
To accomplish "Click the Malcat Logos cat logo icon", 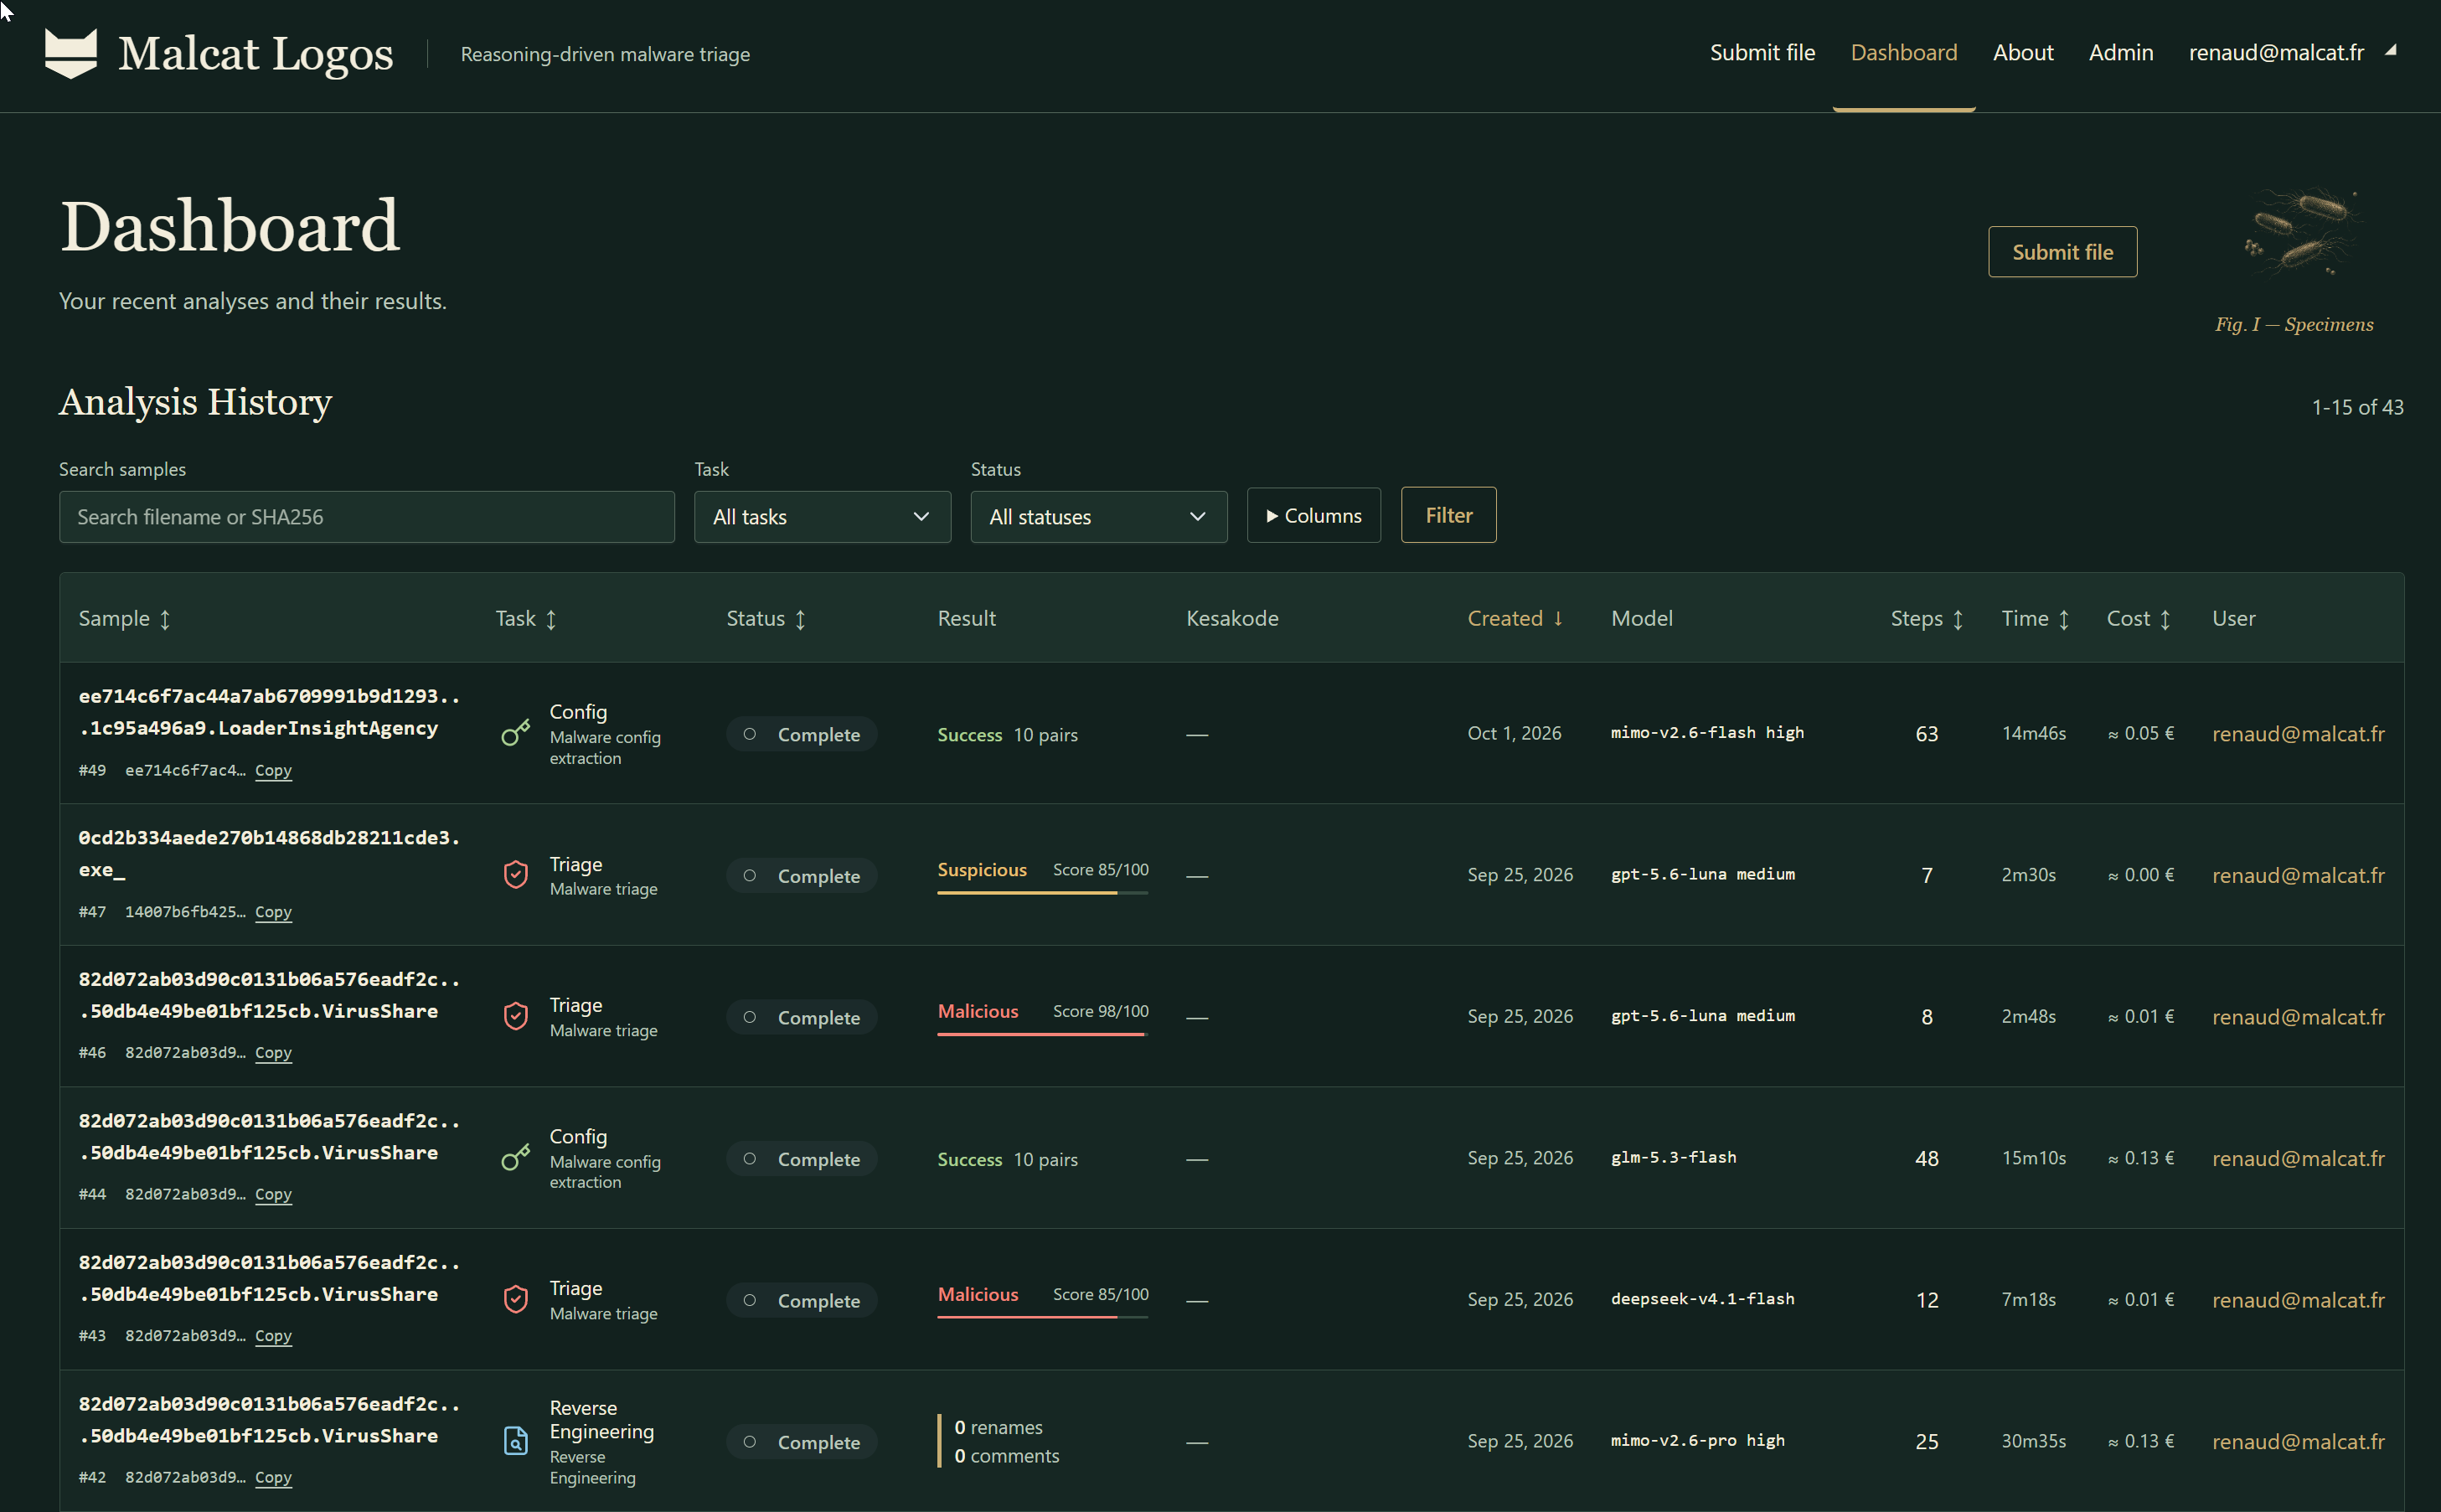I will click(71, 53).
